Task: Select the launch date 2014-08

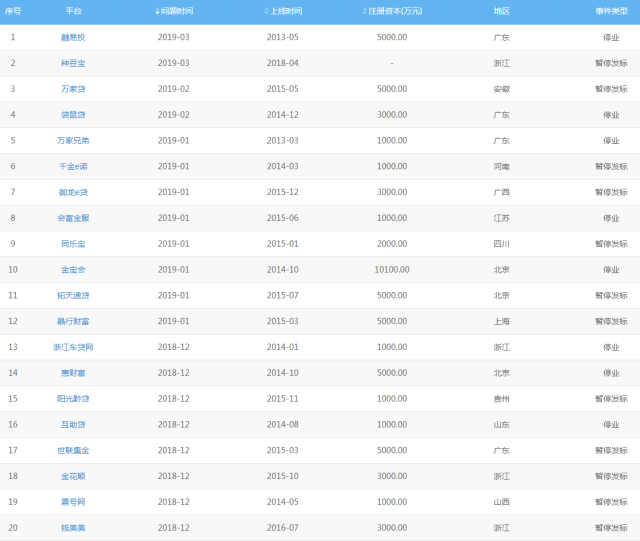Action: [x=282, y=424]
